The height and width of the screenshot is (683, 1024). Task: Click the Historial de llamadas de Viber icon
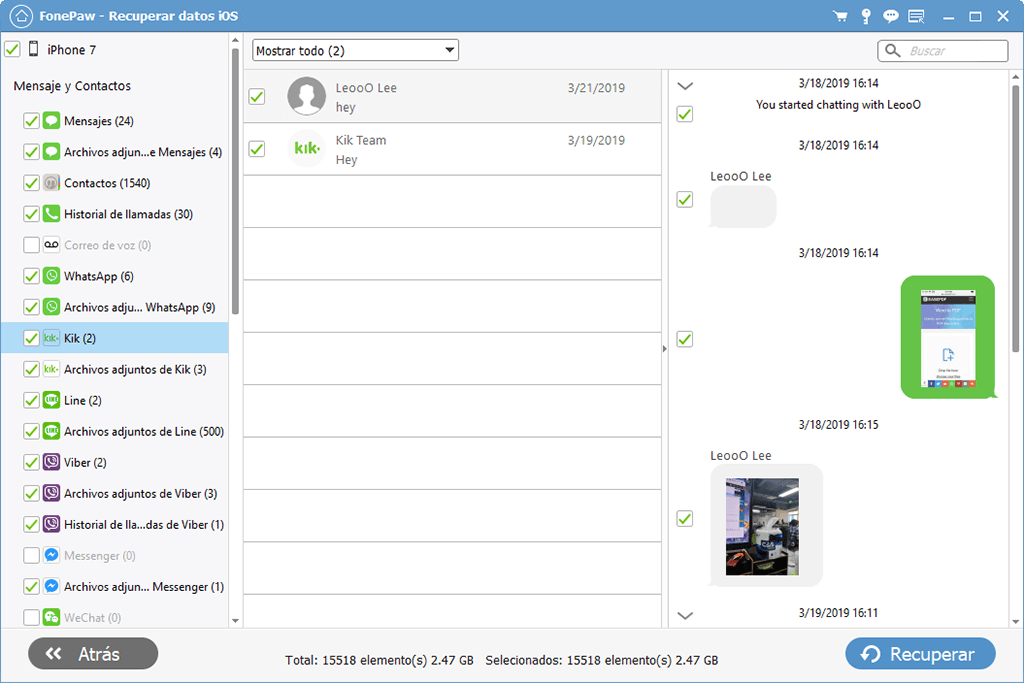click(52, 524)
